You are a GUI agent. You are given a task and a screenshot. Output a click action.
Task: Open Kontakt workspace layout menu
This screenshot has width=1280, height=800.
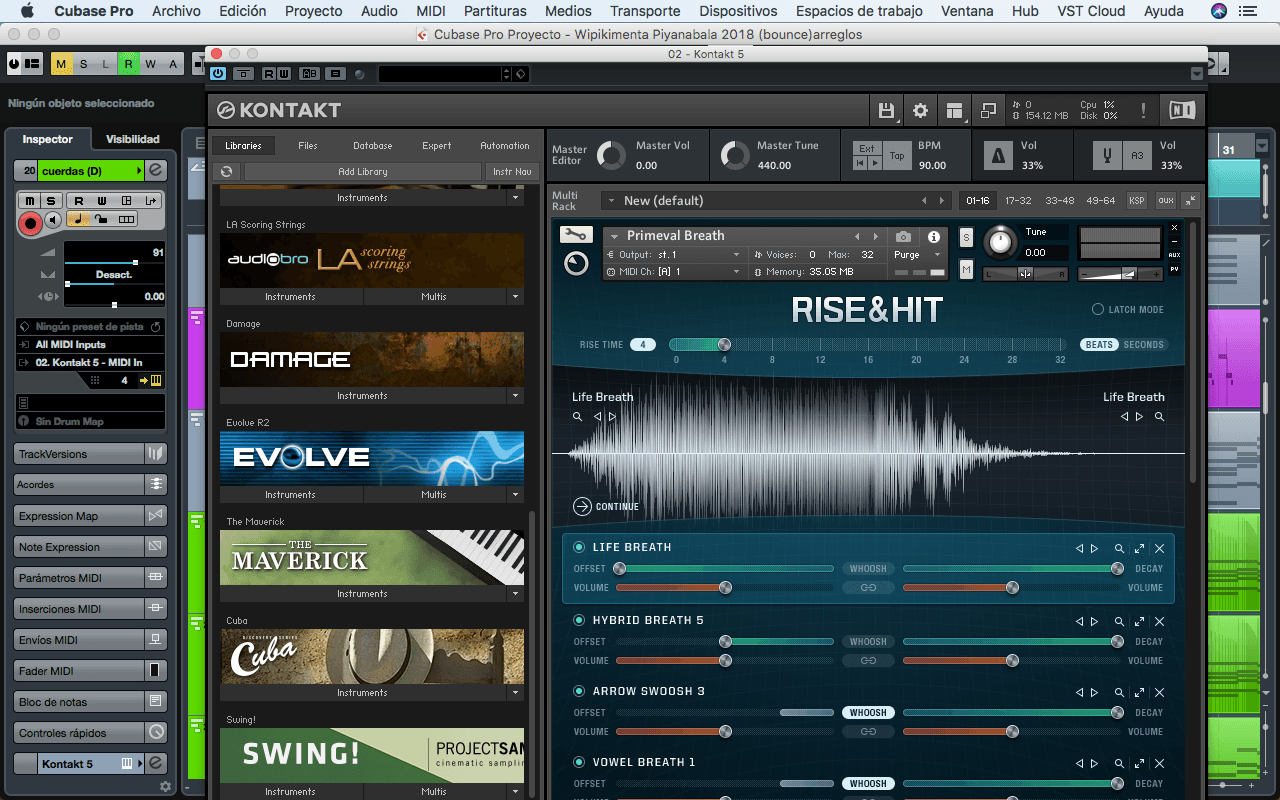tap(954, 110)
